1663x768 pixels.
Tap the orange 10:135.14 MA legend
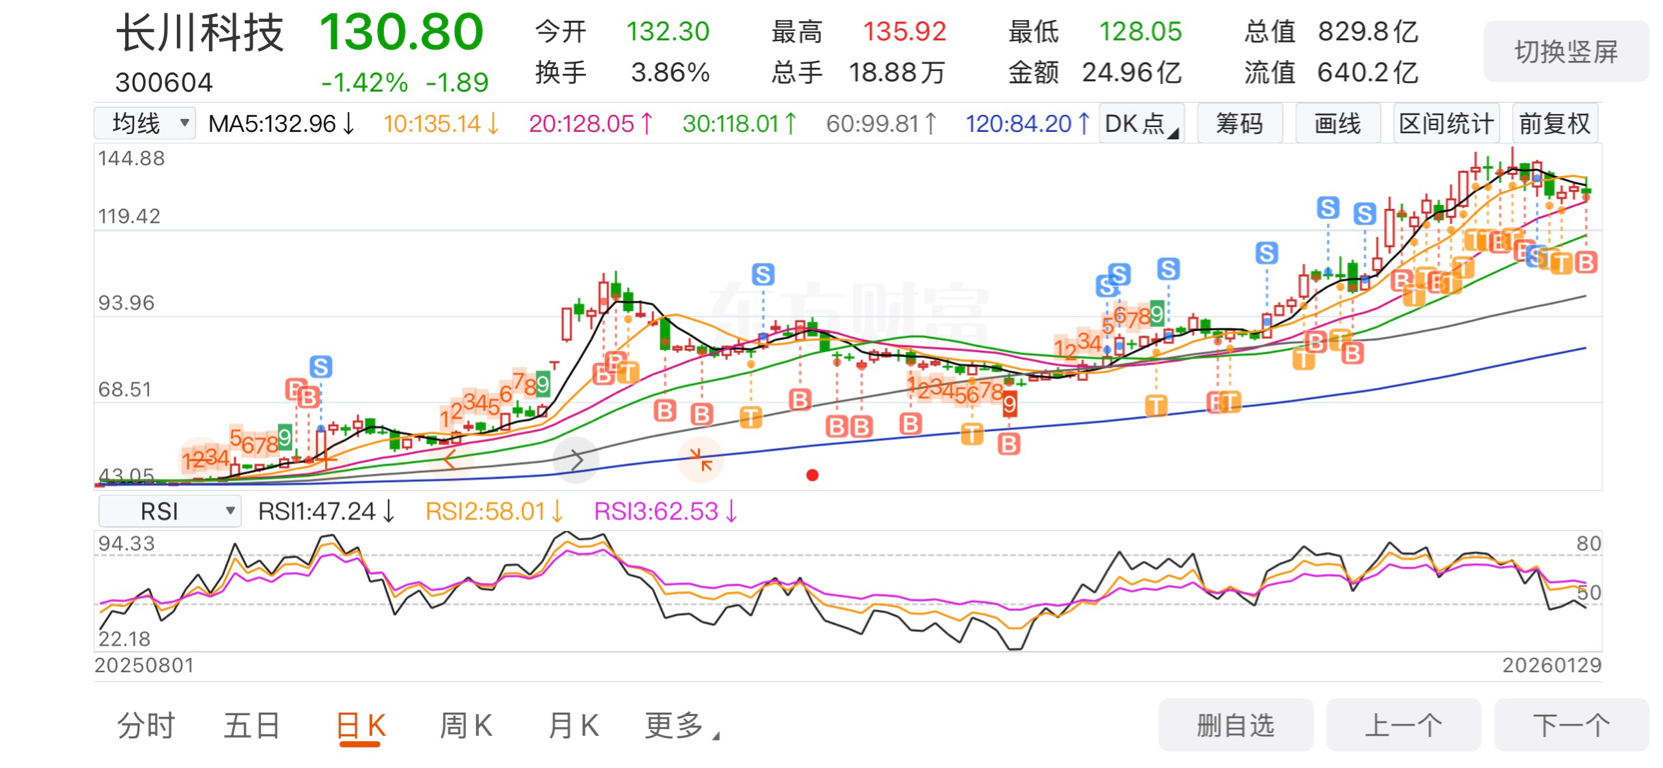coord(441,124)
